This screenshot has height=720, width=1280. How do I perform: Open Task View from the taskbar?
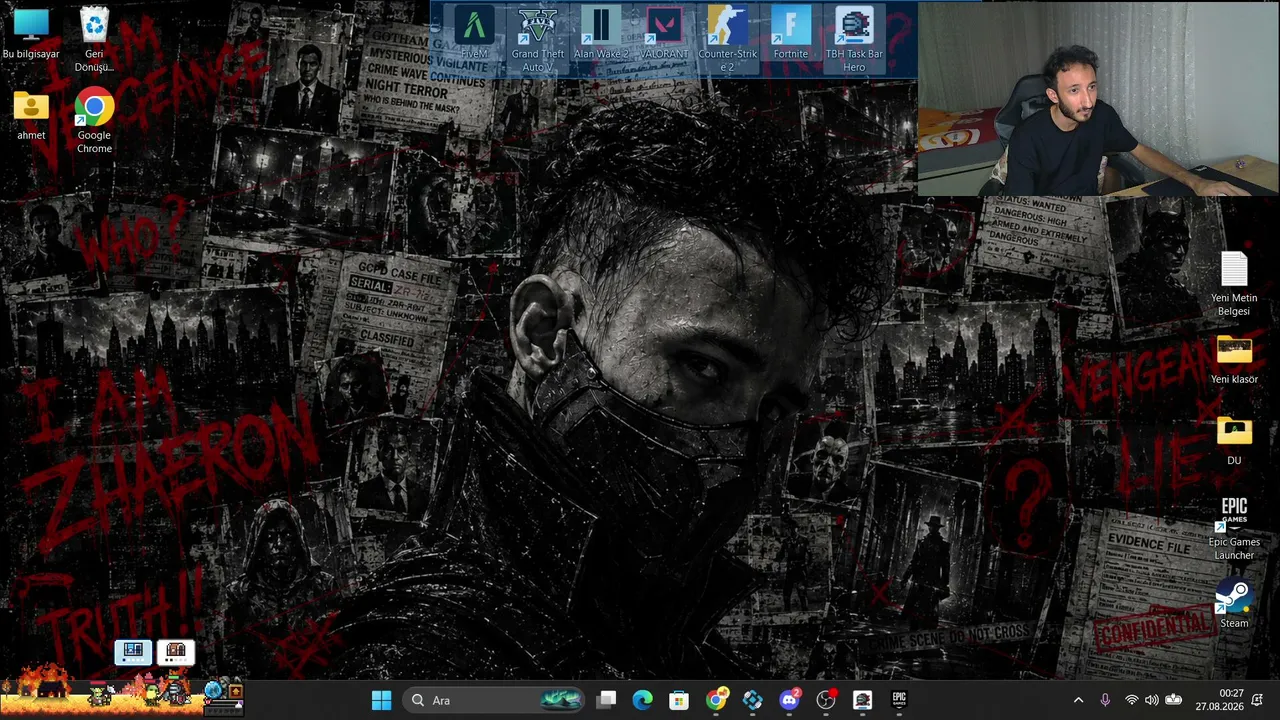click(606, 700)
